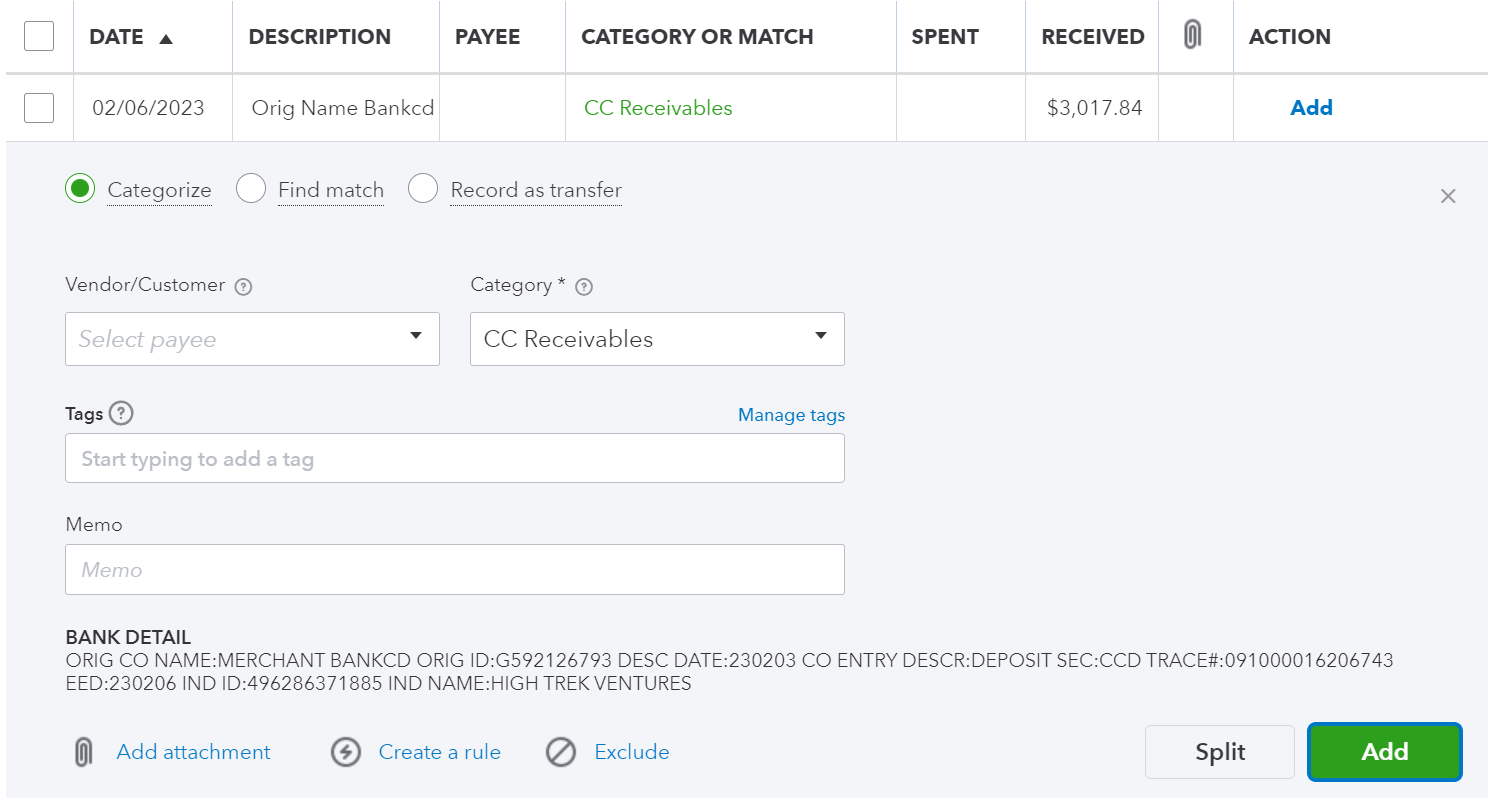Click the Manage tags link
Image resolution: width=1488 pixels, height=798 pixels.
[791, 414]
